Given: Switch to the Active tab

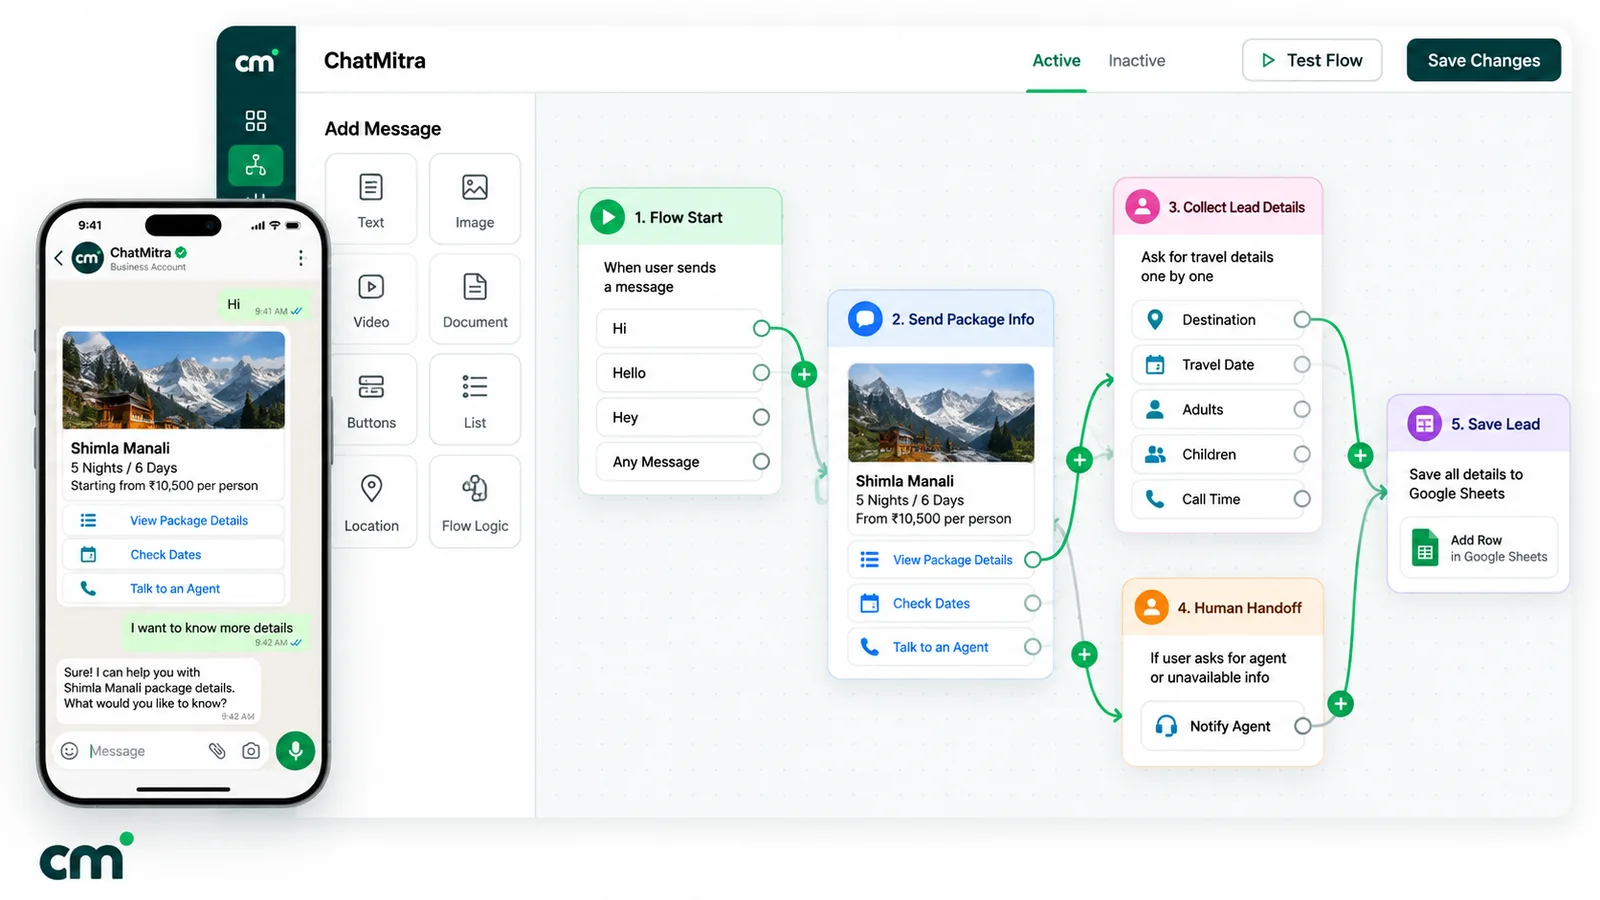Looking at the screenshot, I should coord(1056,61).
